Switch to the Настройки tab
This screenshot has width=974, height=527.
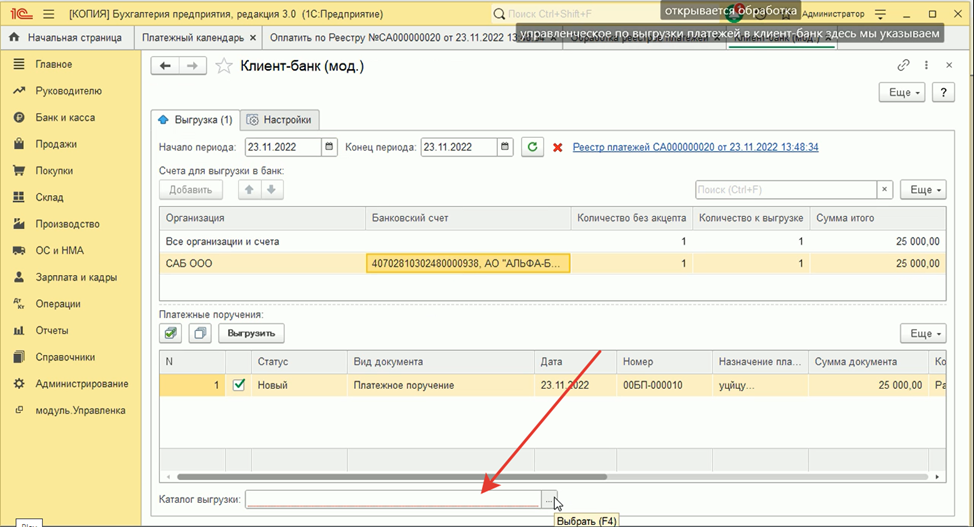click(x=280, y=120)
